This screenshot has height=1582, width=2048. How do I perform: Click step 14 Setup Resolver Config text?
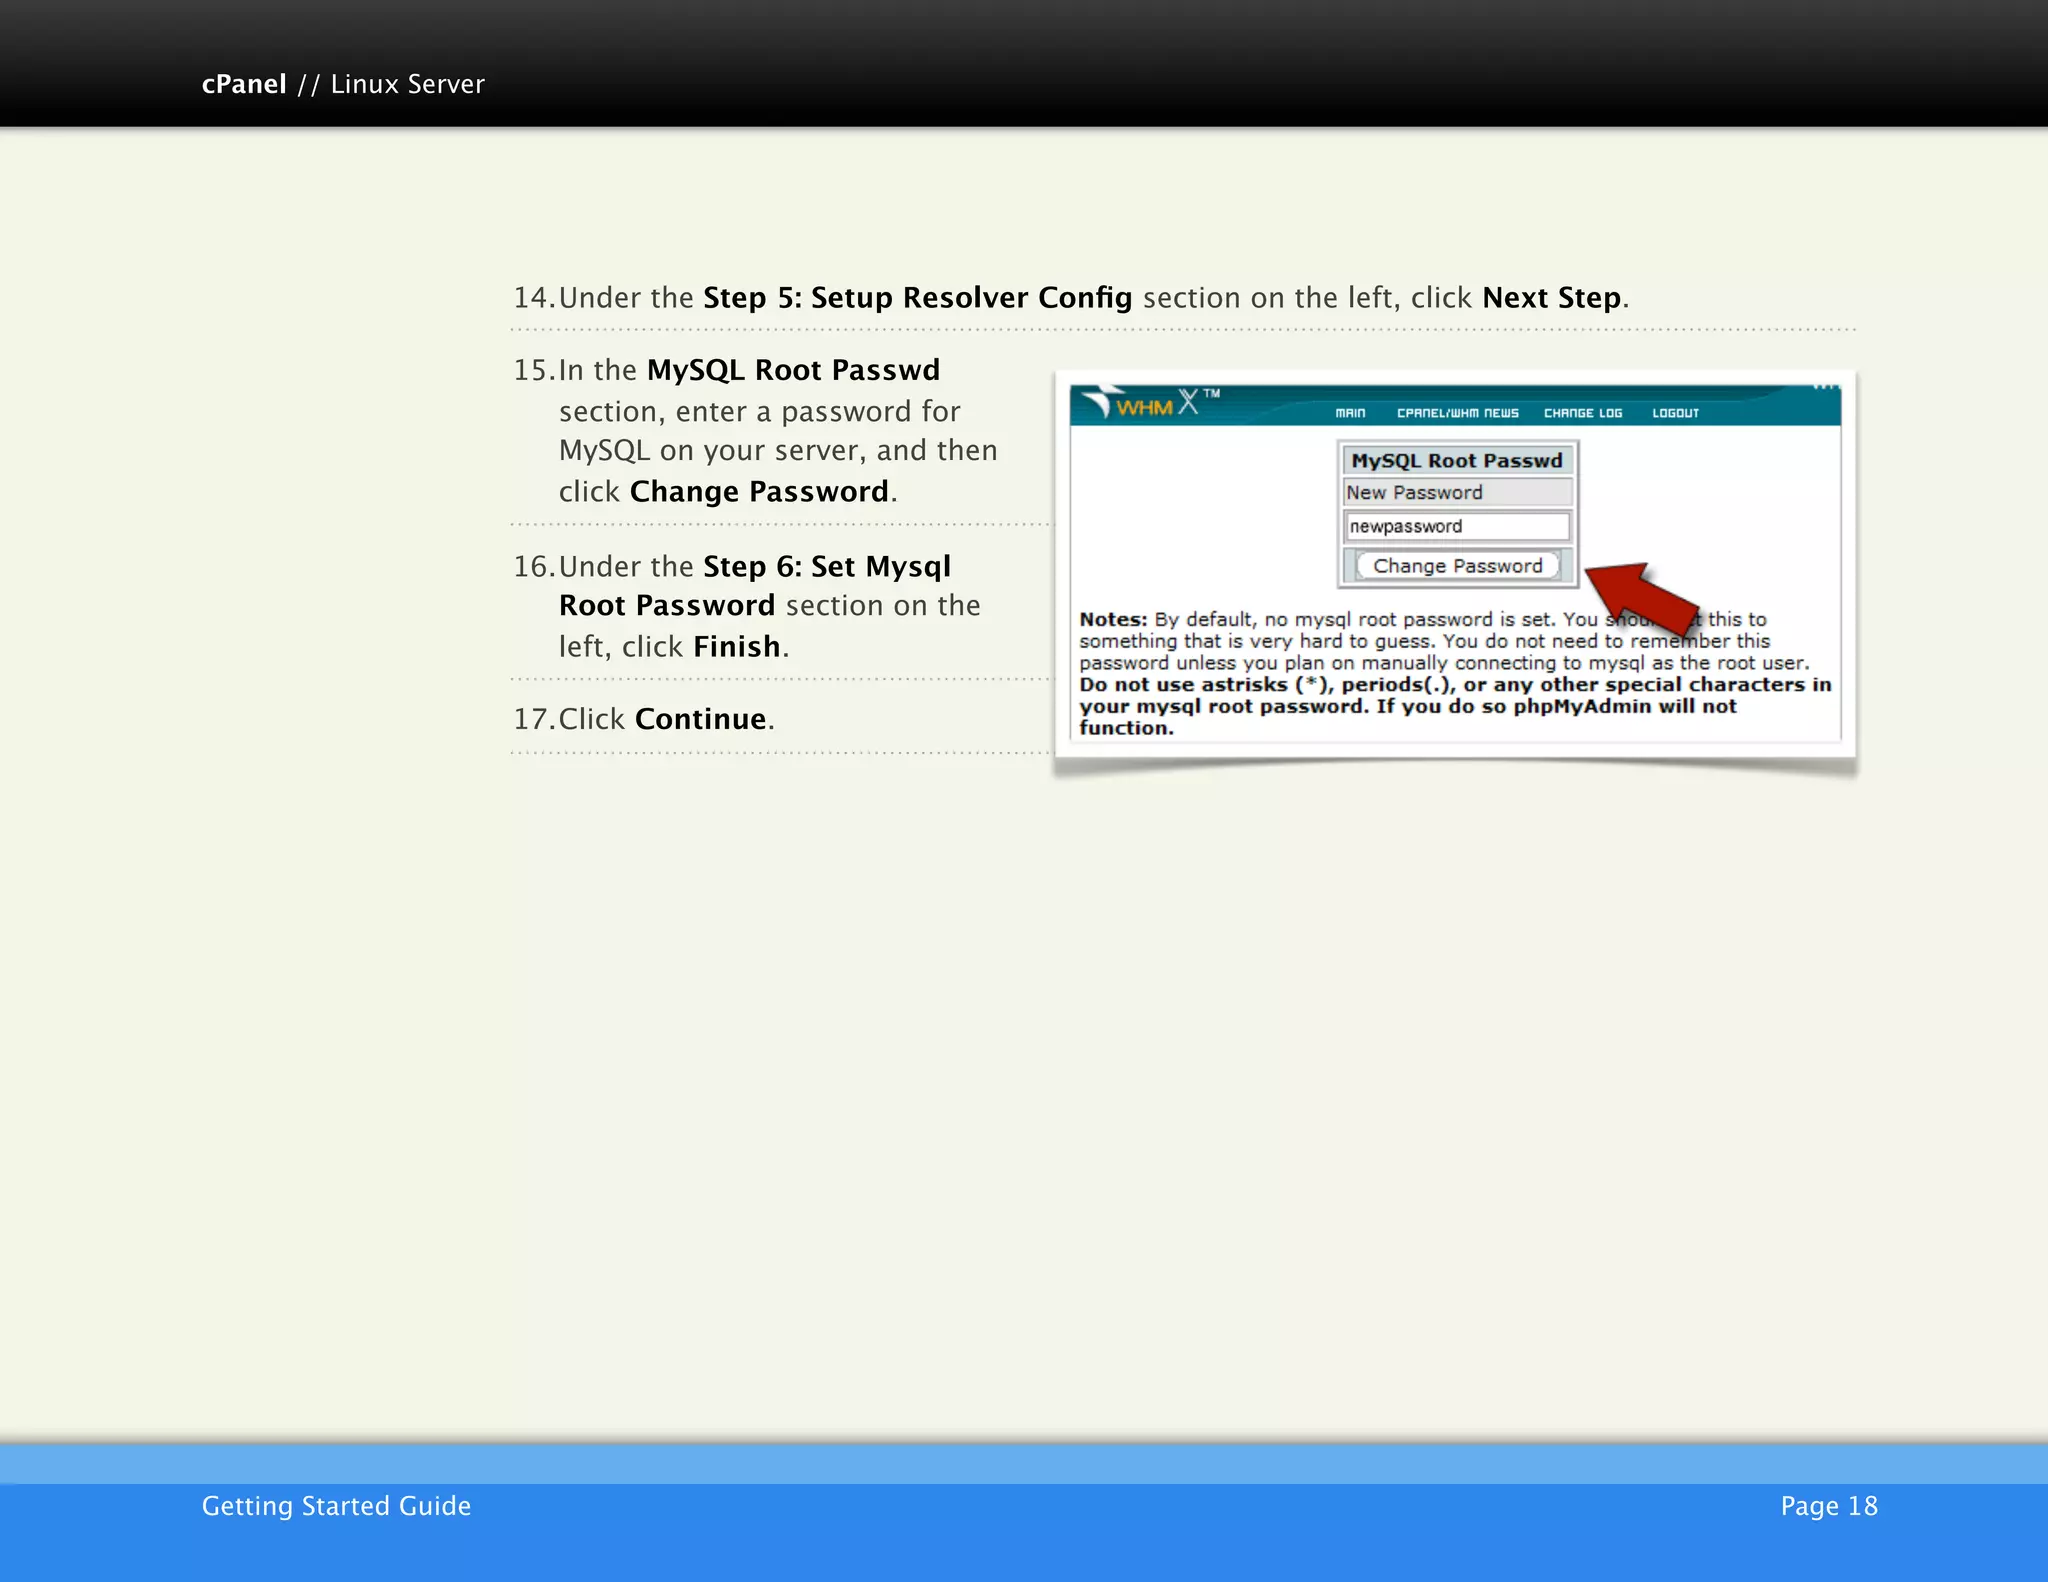[1071, 298]
